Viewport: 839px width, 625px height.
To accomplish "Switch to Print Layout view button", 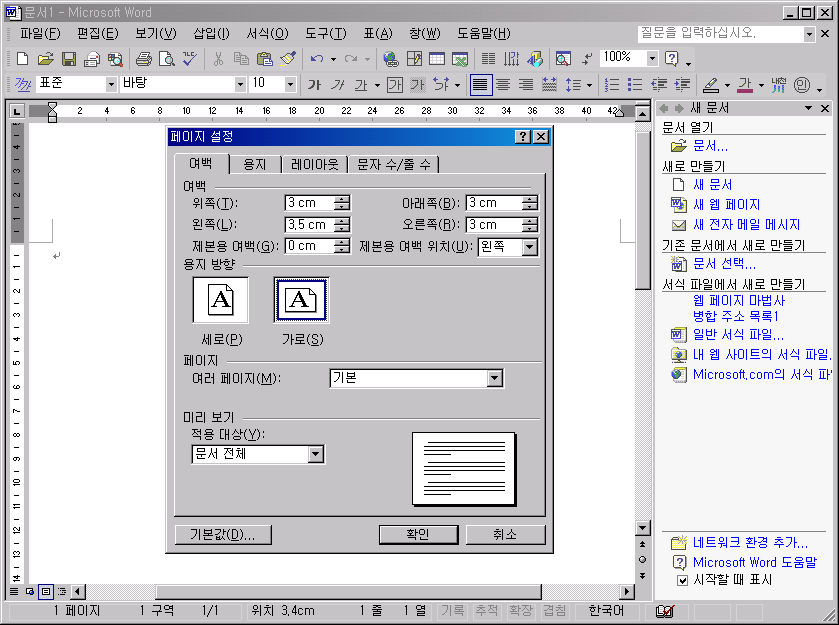I will click(x=46, y=591).
